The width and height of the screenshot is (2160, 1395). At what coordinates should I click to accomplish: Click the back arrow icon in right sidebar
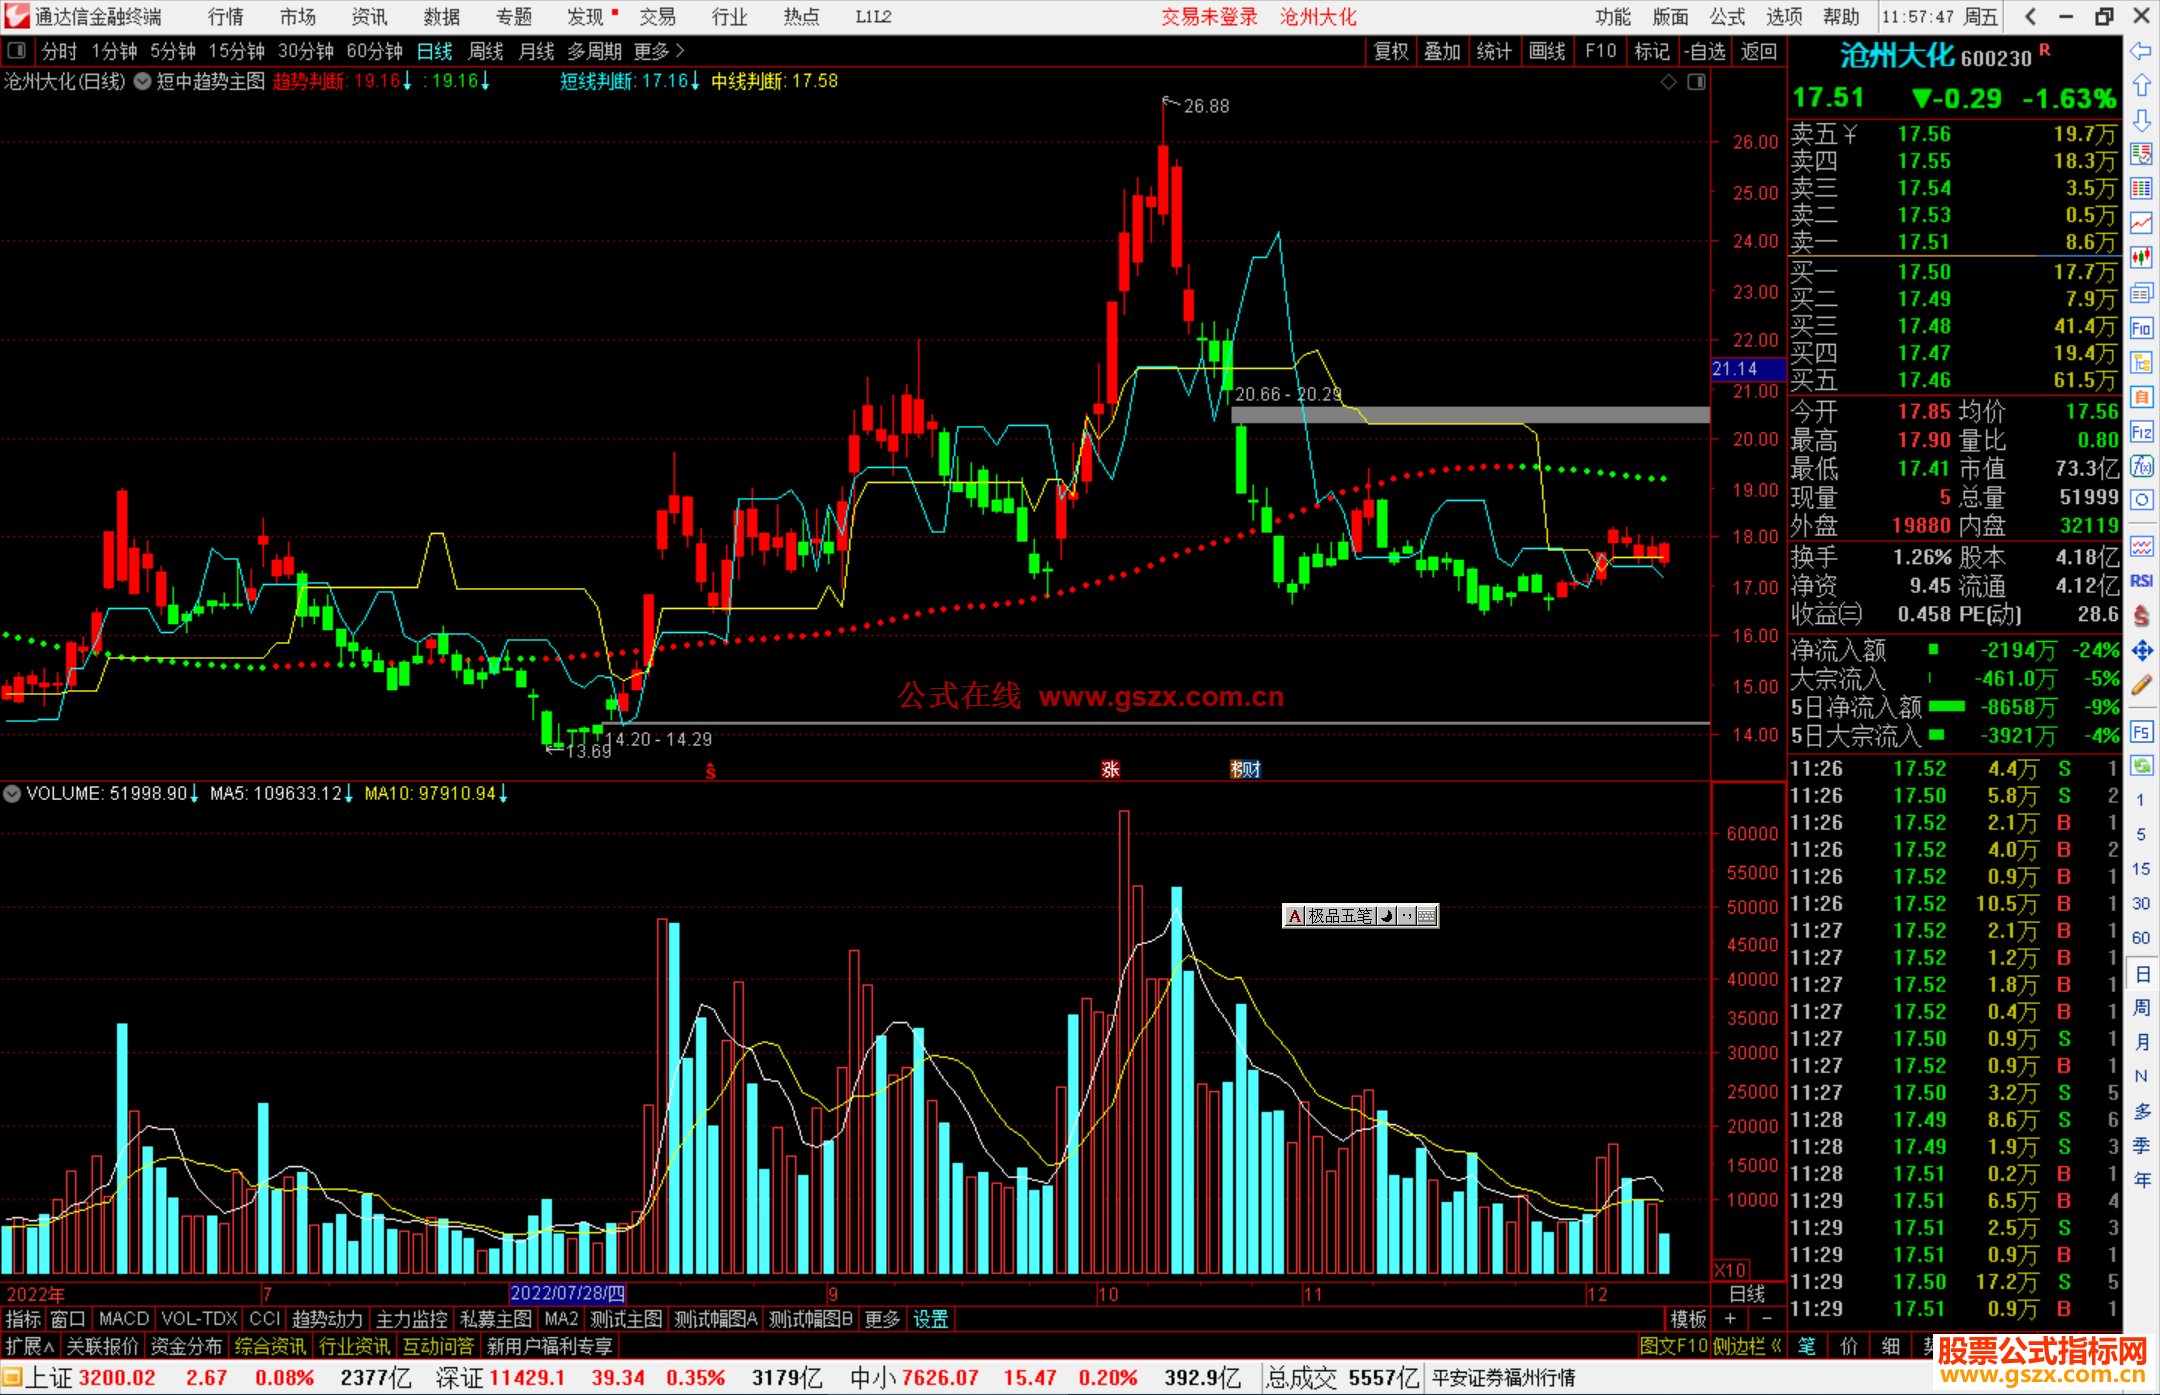coord(2141,51)
